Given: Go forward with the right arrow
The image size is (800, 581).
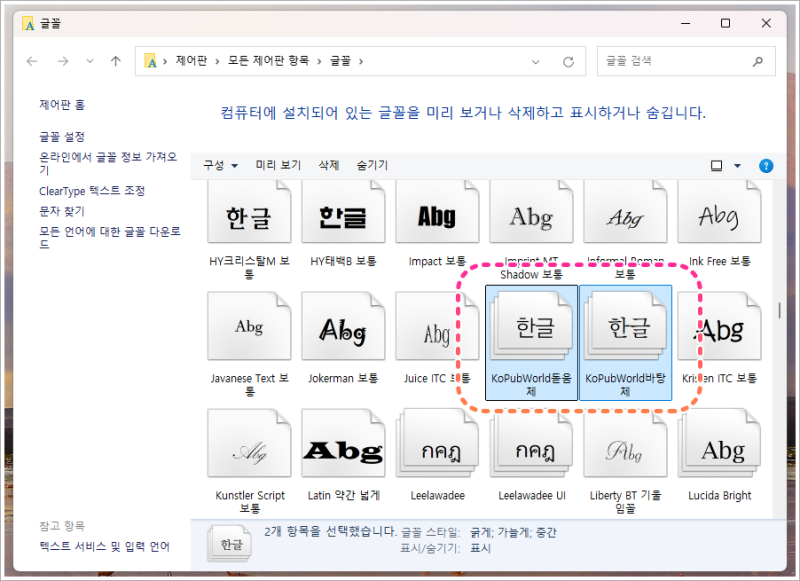Looking at the screenshot, I should coord(63,62).
